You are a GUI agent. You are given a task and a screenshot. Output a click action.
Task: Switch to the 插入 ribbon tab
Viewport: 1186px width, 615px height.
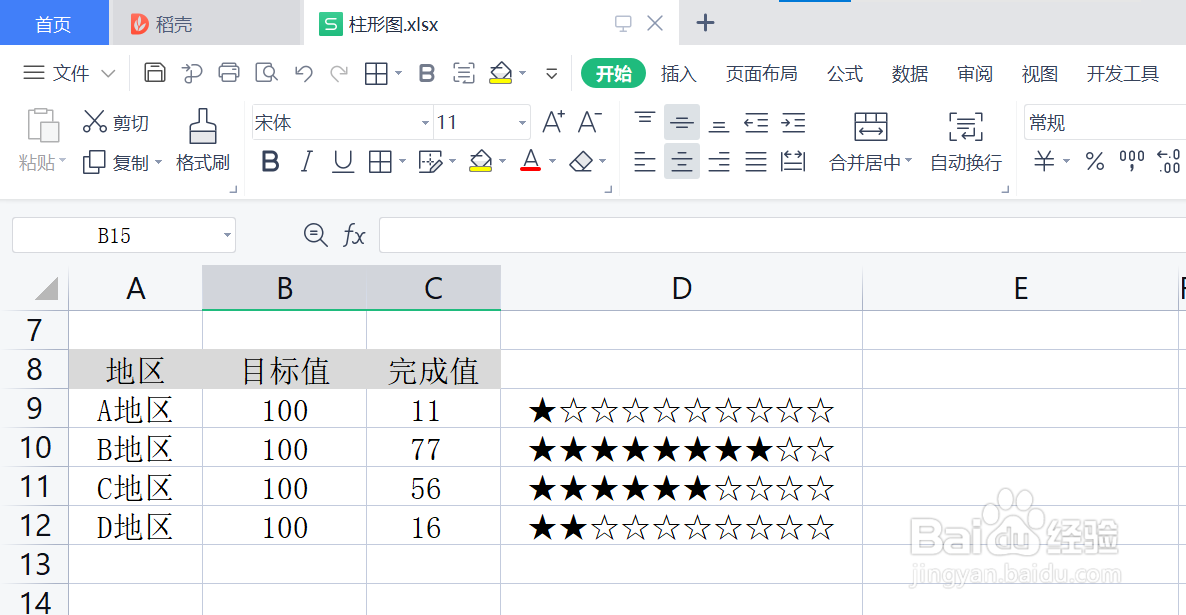click(678, 73)
